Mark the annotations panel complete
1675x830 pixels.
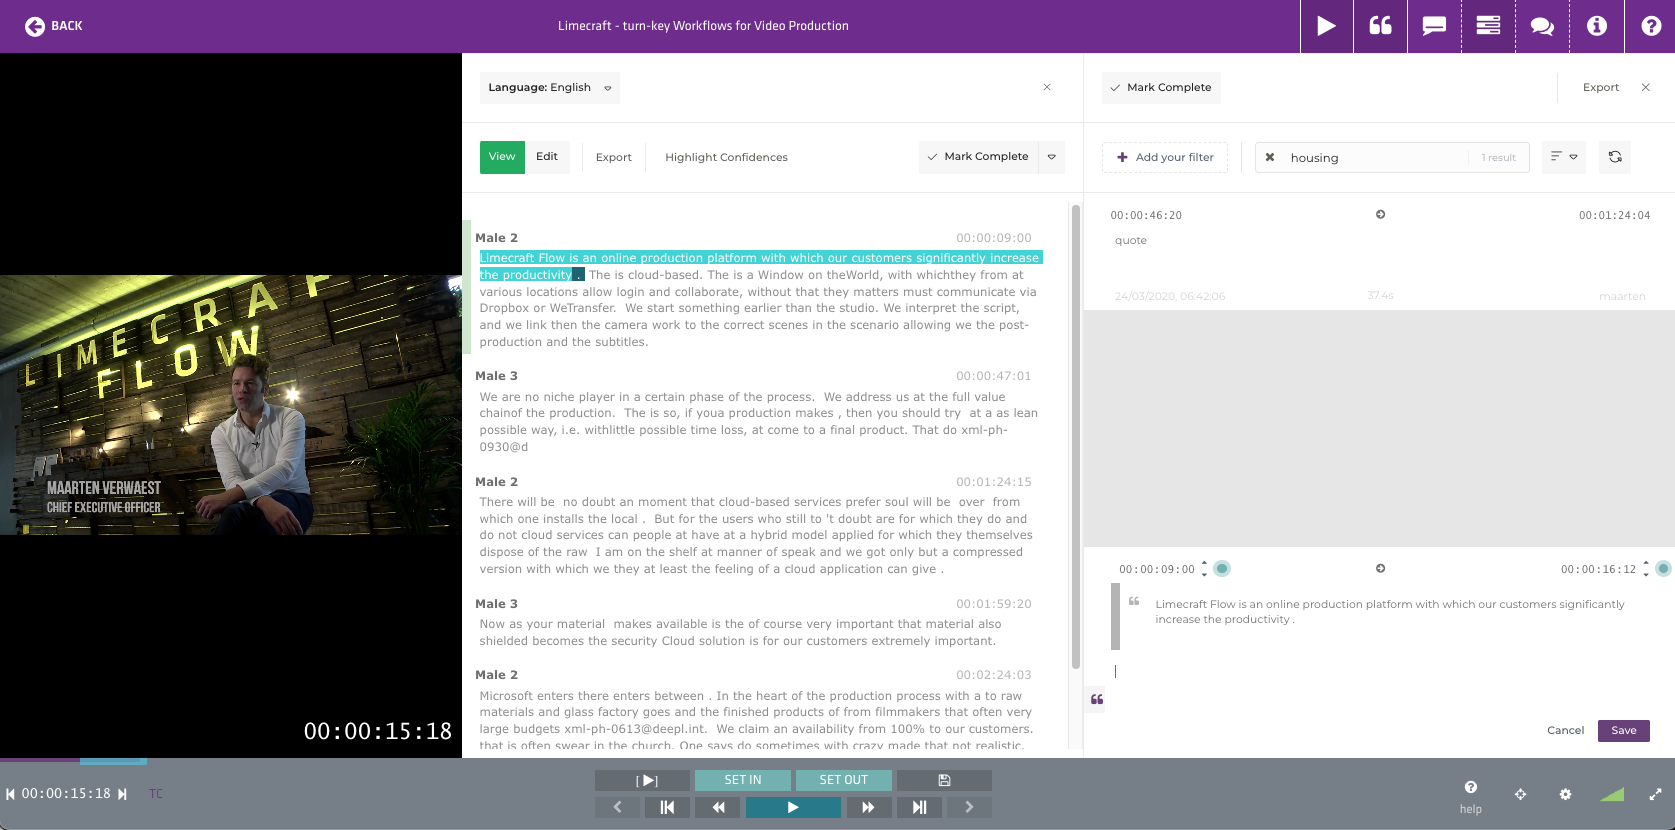click(1161, 88)
